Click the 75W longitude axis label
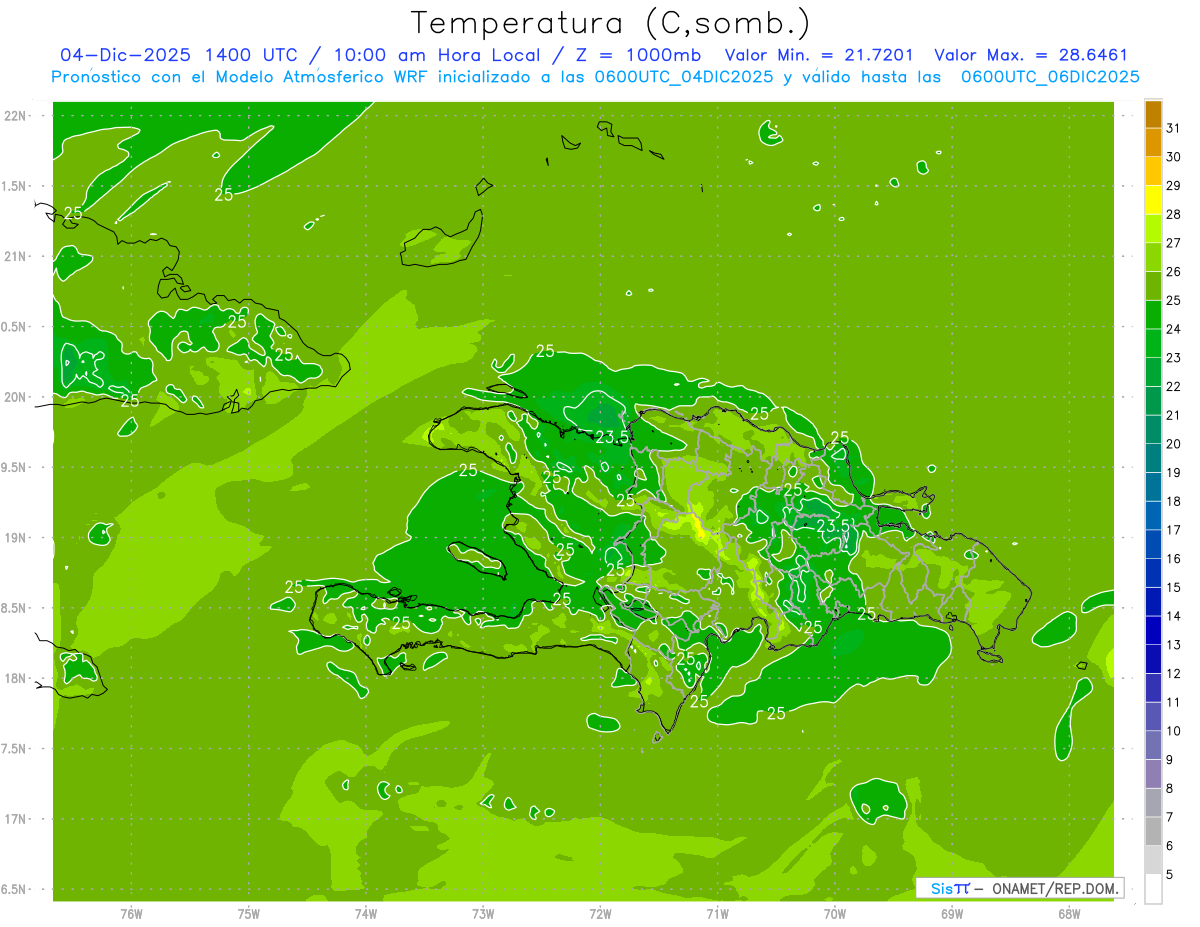 249,914
